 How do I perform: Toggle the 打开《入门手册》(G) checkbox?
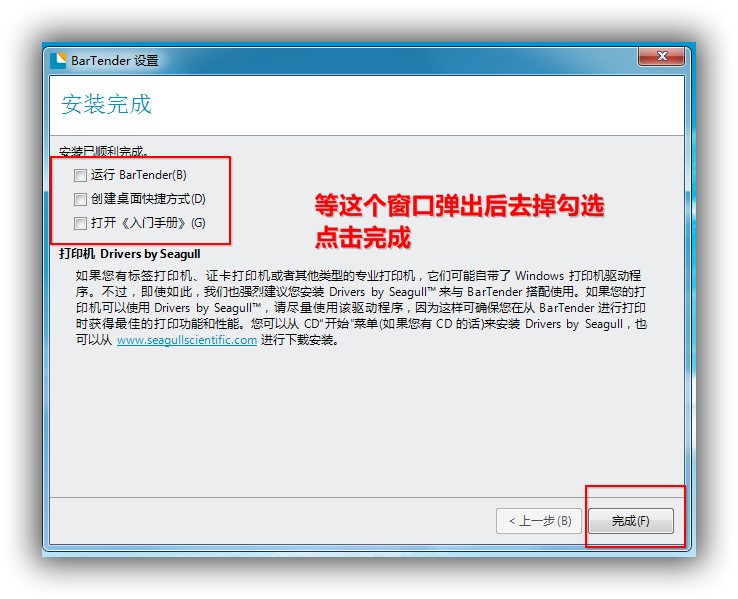(80, 223)
